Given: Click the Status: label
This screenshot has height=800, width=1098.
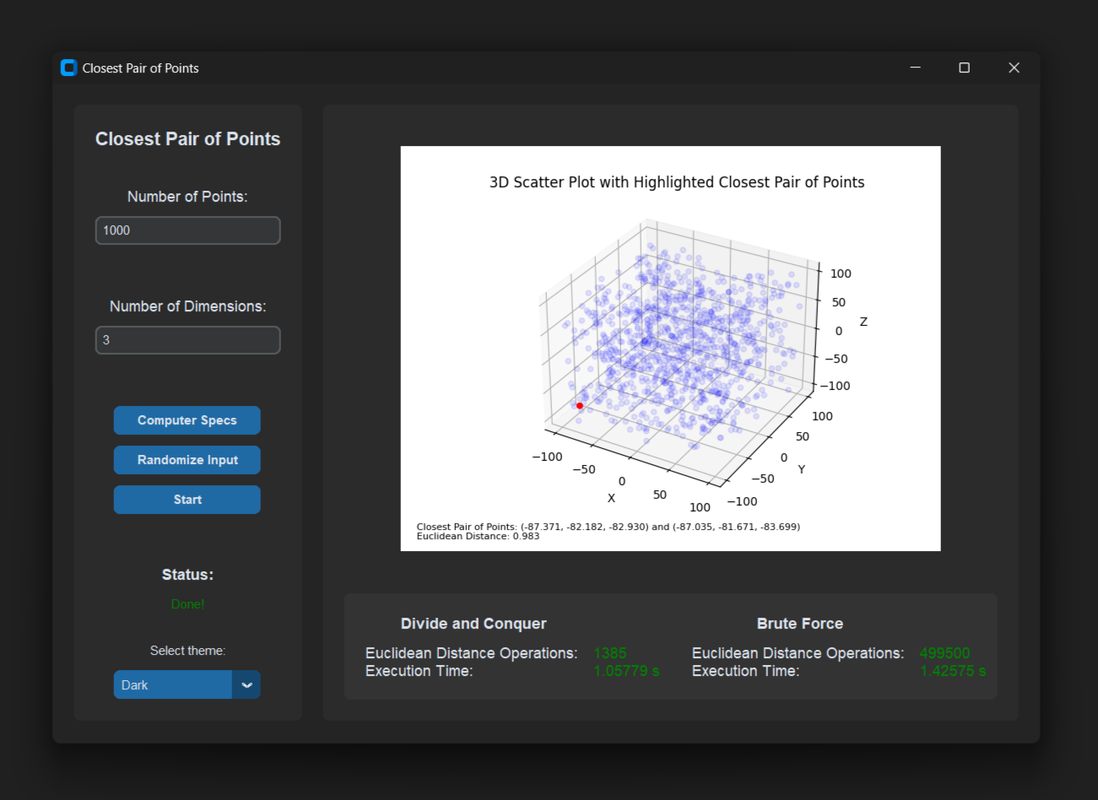Looking at the screenshot, I should [188, 574].
